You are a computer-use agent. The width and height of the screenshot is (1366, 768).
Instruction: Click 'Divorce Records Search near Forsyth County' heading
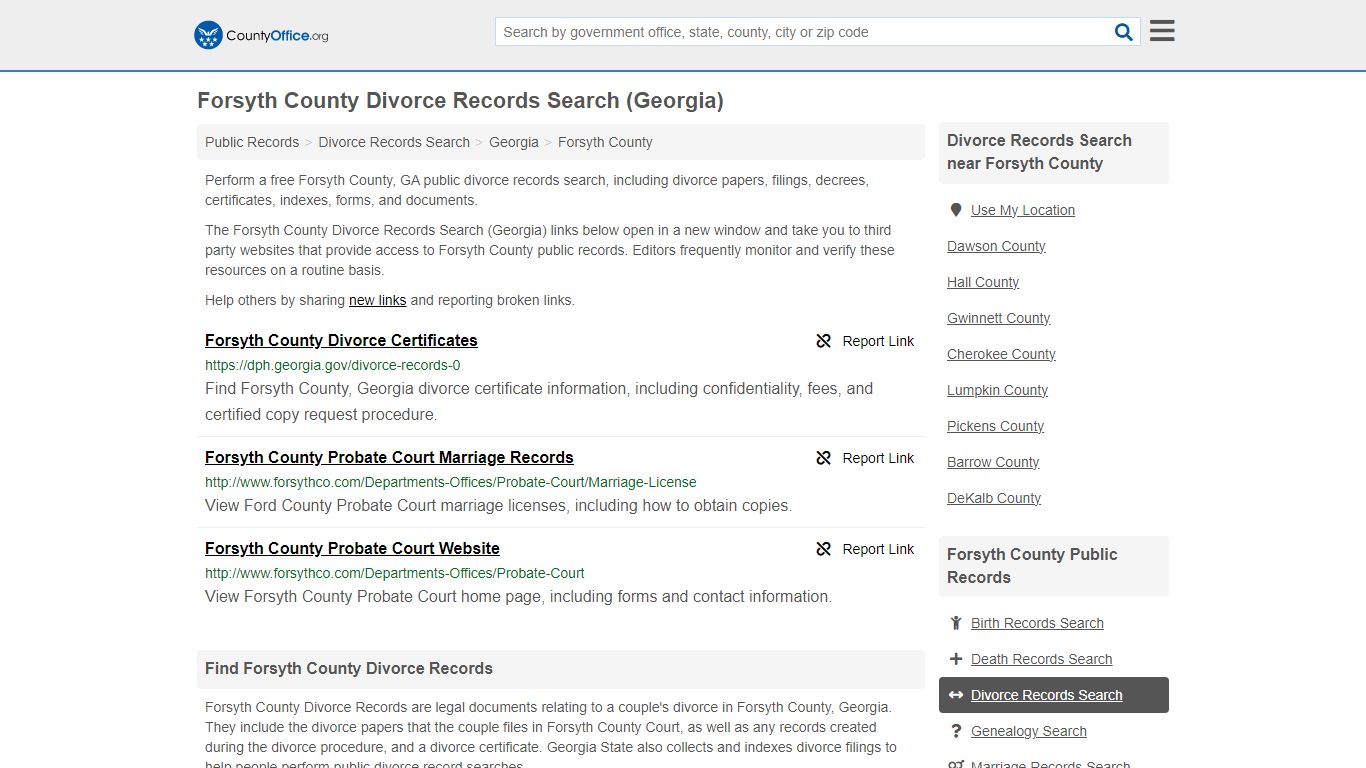pos(1039,152)
